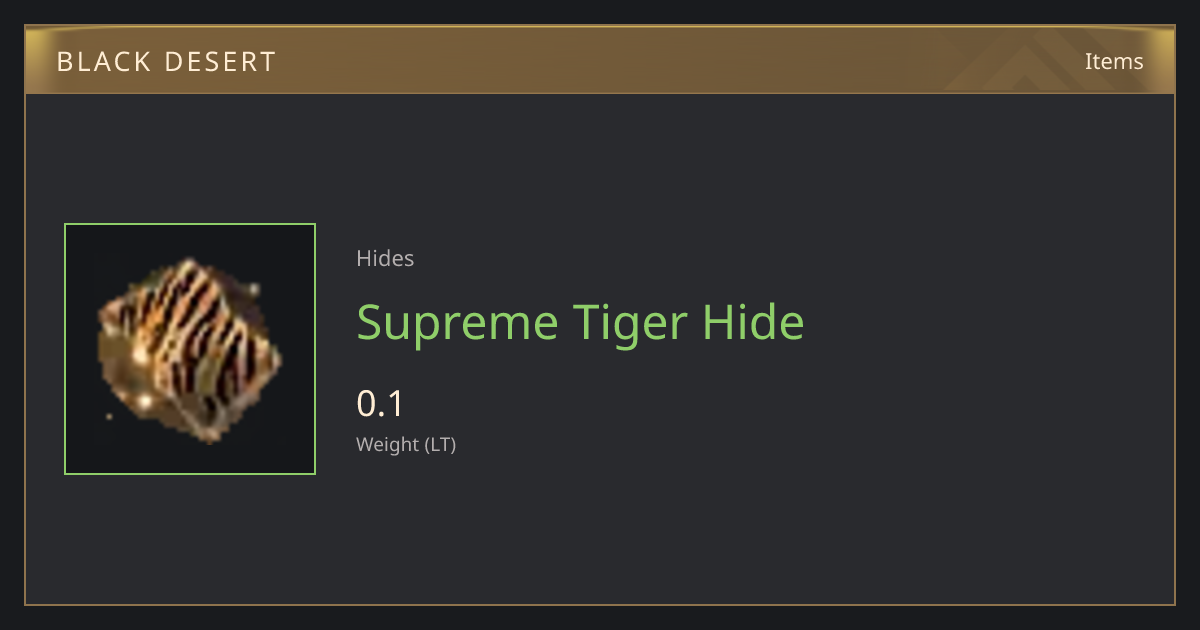Click the Supreme Tiger Hide green title

tap(580, 323)
